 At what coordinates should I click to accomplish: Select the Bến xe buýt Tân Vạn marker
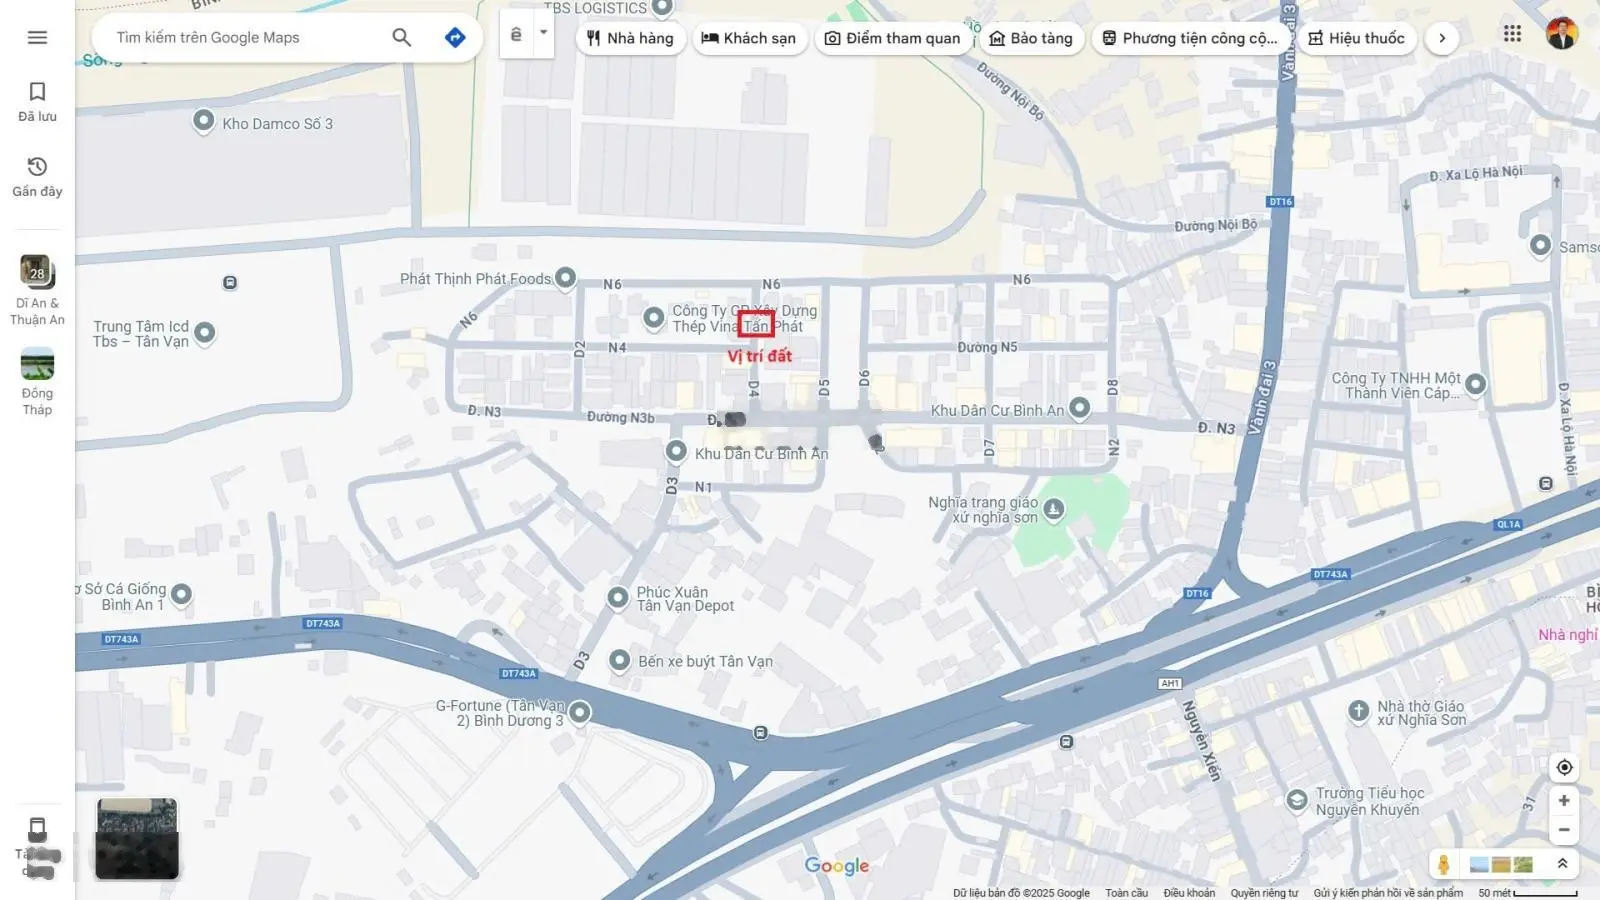(x=619, y=660)
